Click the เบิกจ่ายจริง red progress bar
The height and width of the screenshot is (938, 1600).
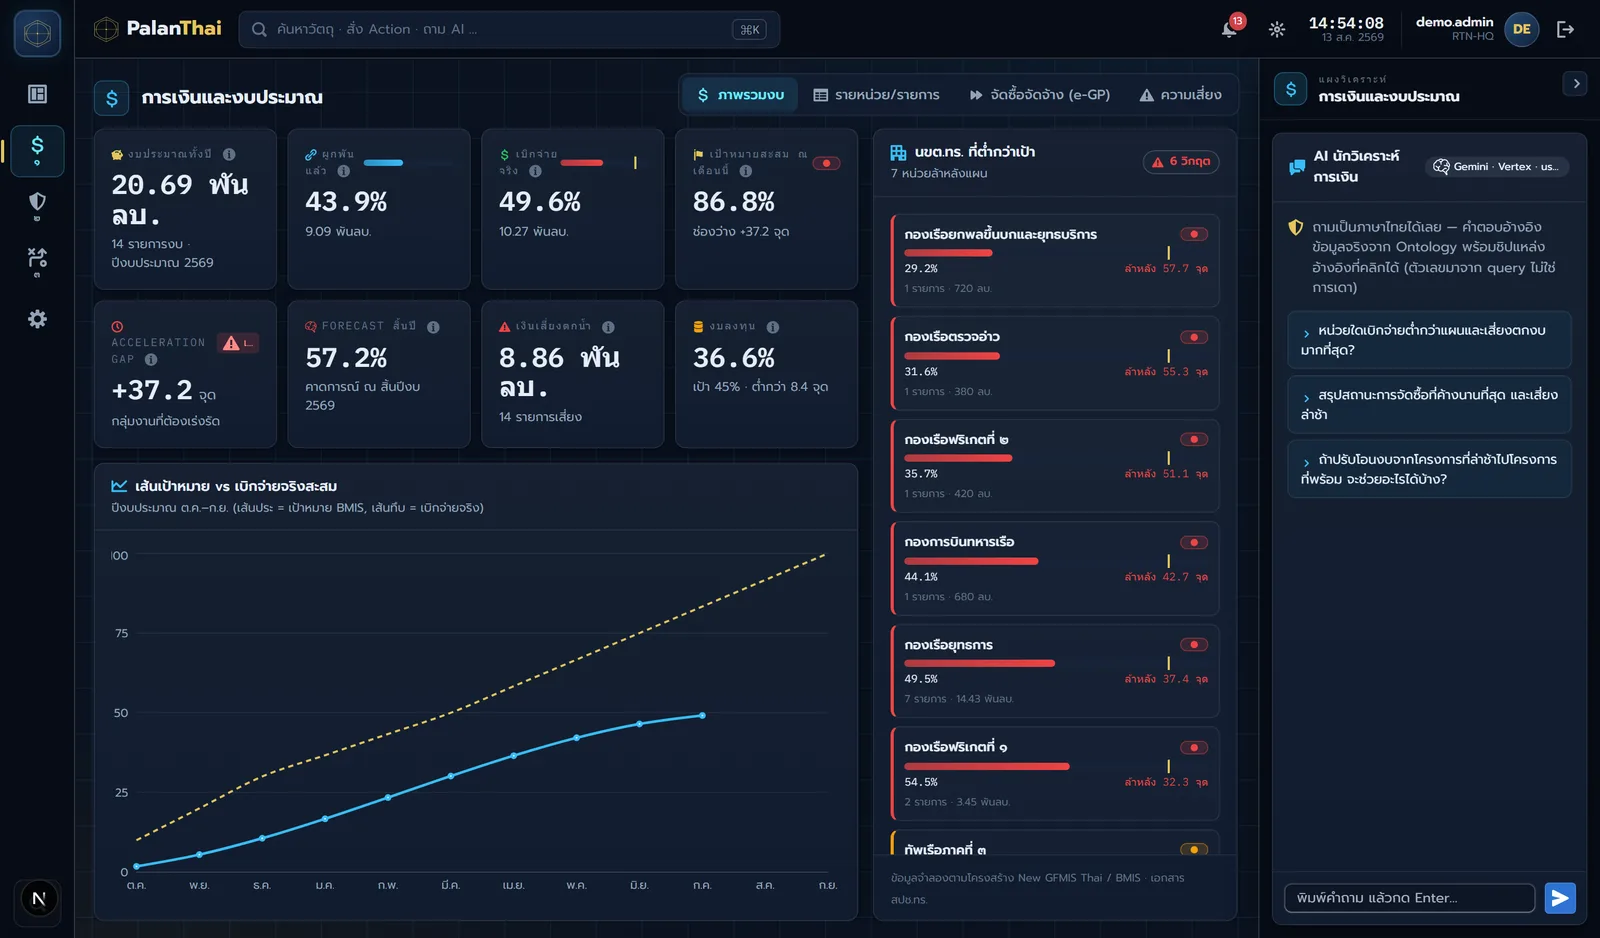[x=582, y=162]
